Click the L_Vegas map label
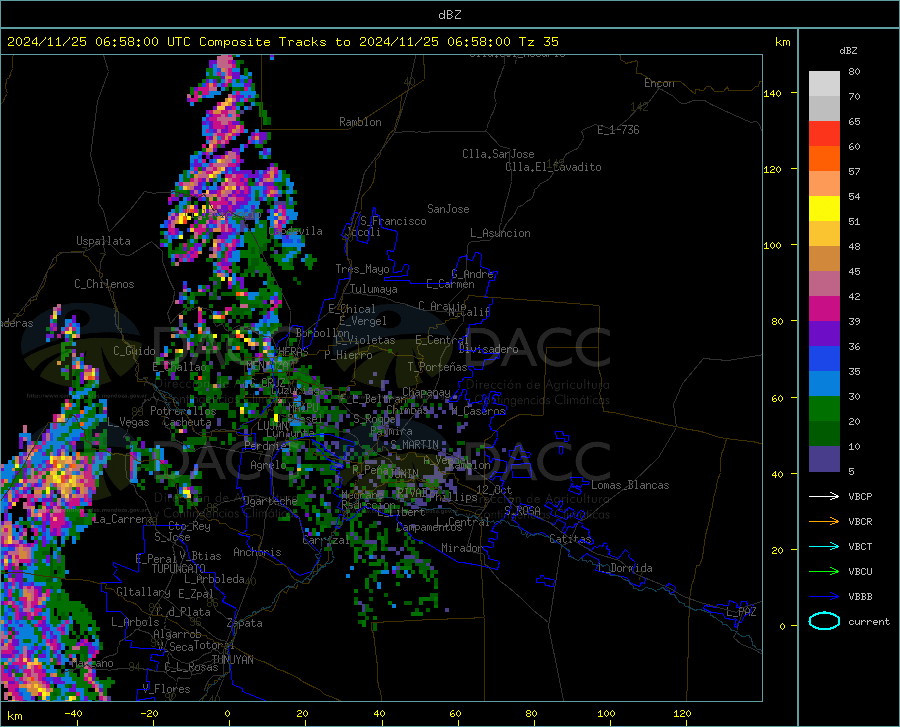Screen dimensions: 900x727 click(x=128, y=422)
